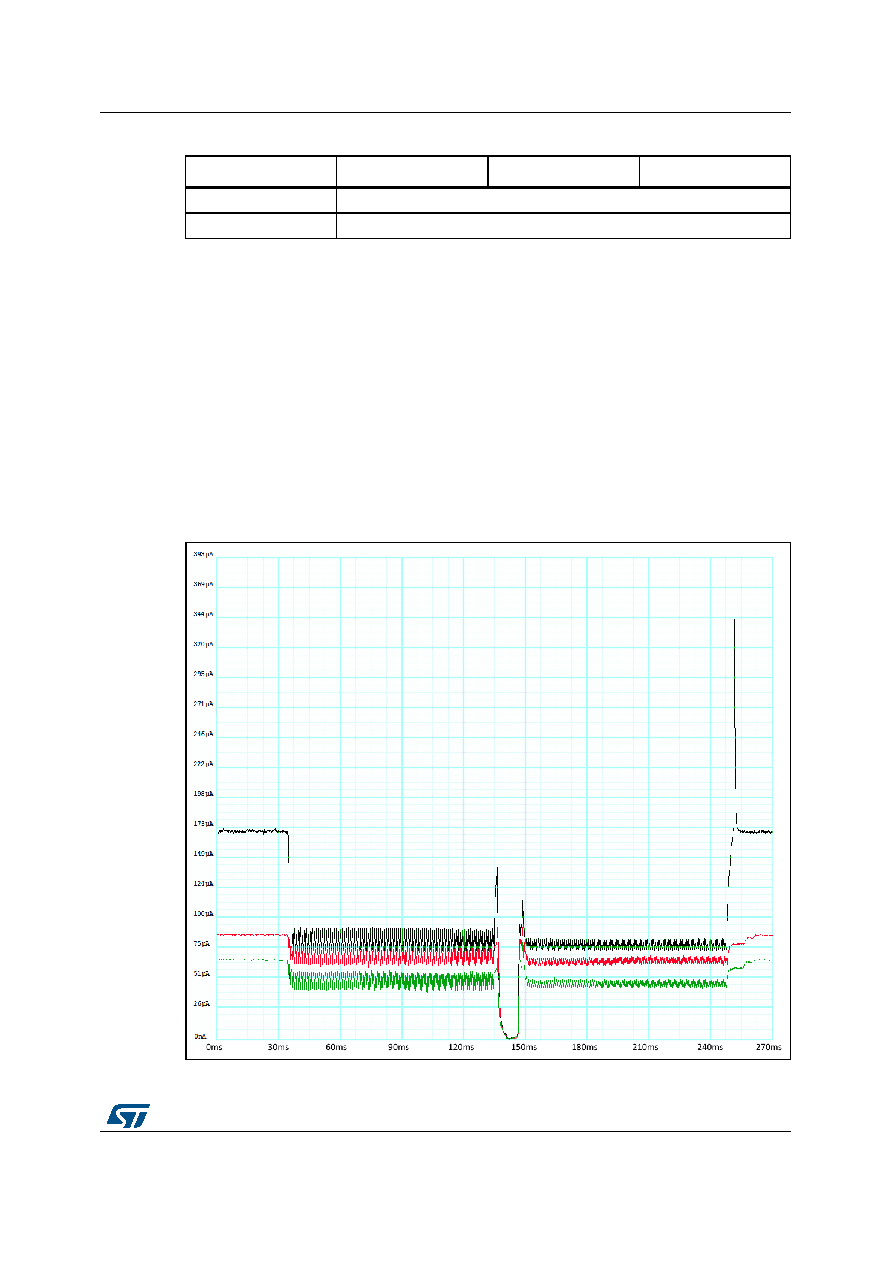Click the 180ms time axis label
Screen dimensions: 892x1263
tap(584, 1047)
